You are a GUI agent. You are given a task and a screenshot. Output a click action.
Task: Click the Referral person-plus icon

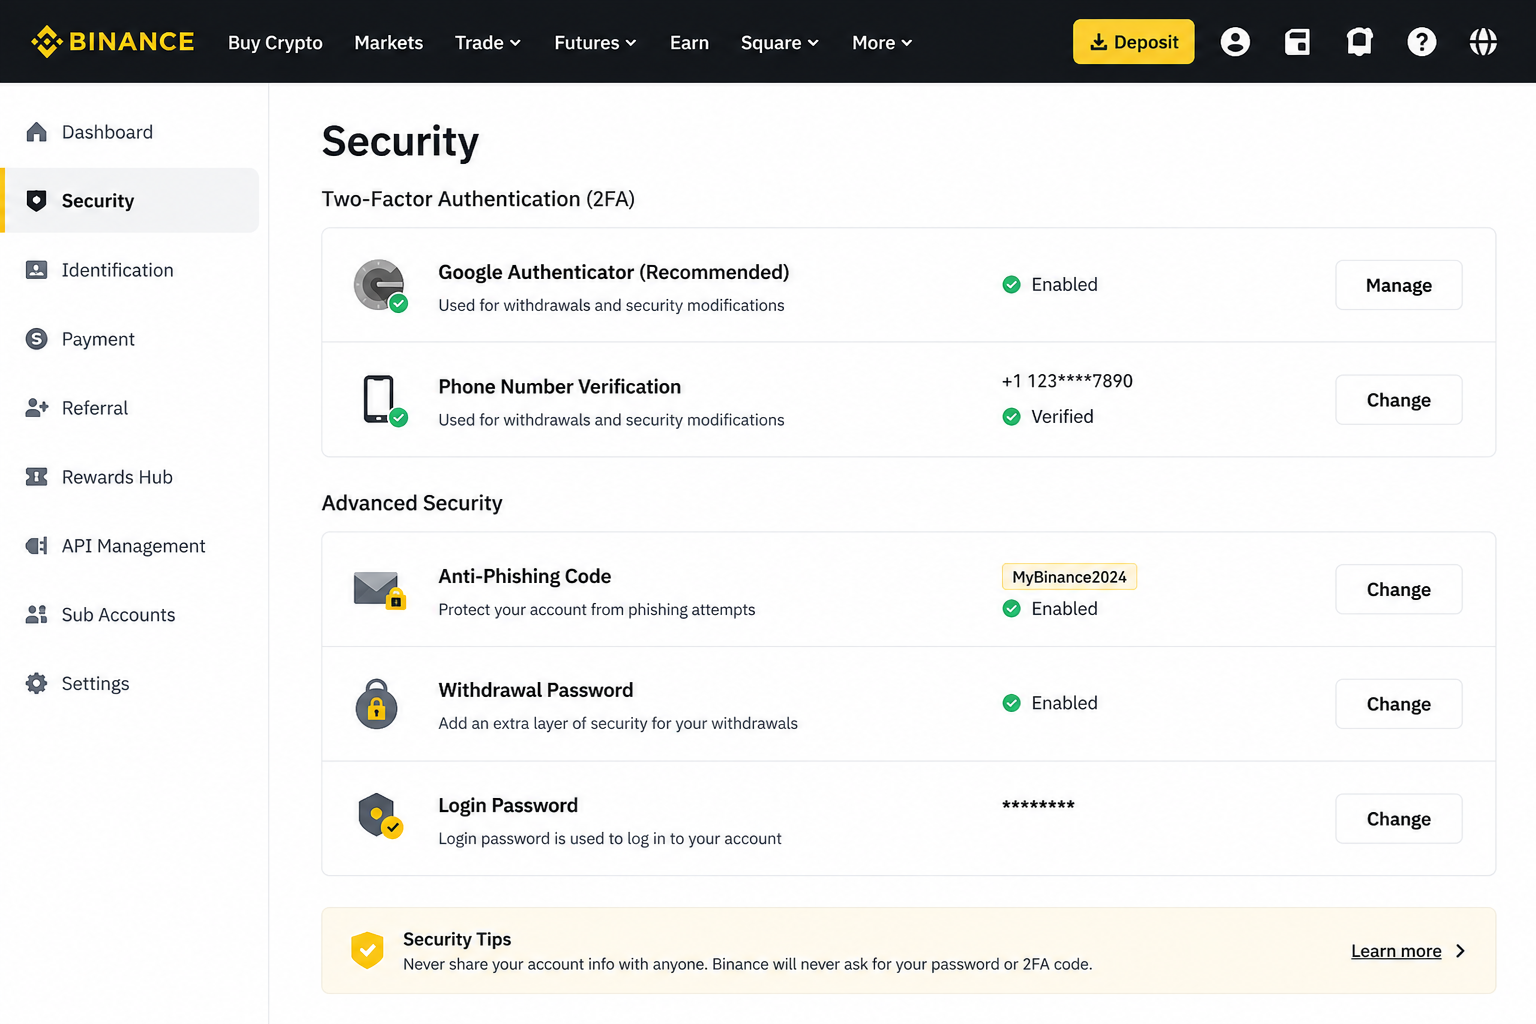point(37,408)
